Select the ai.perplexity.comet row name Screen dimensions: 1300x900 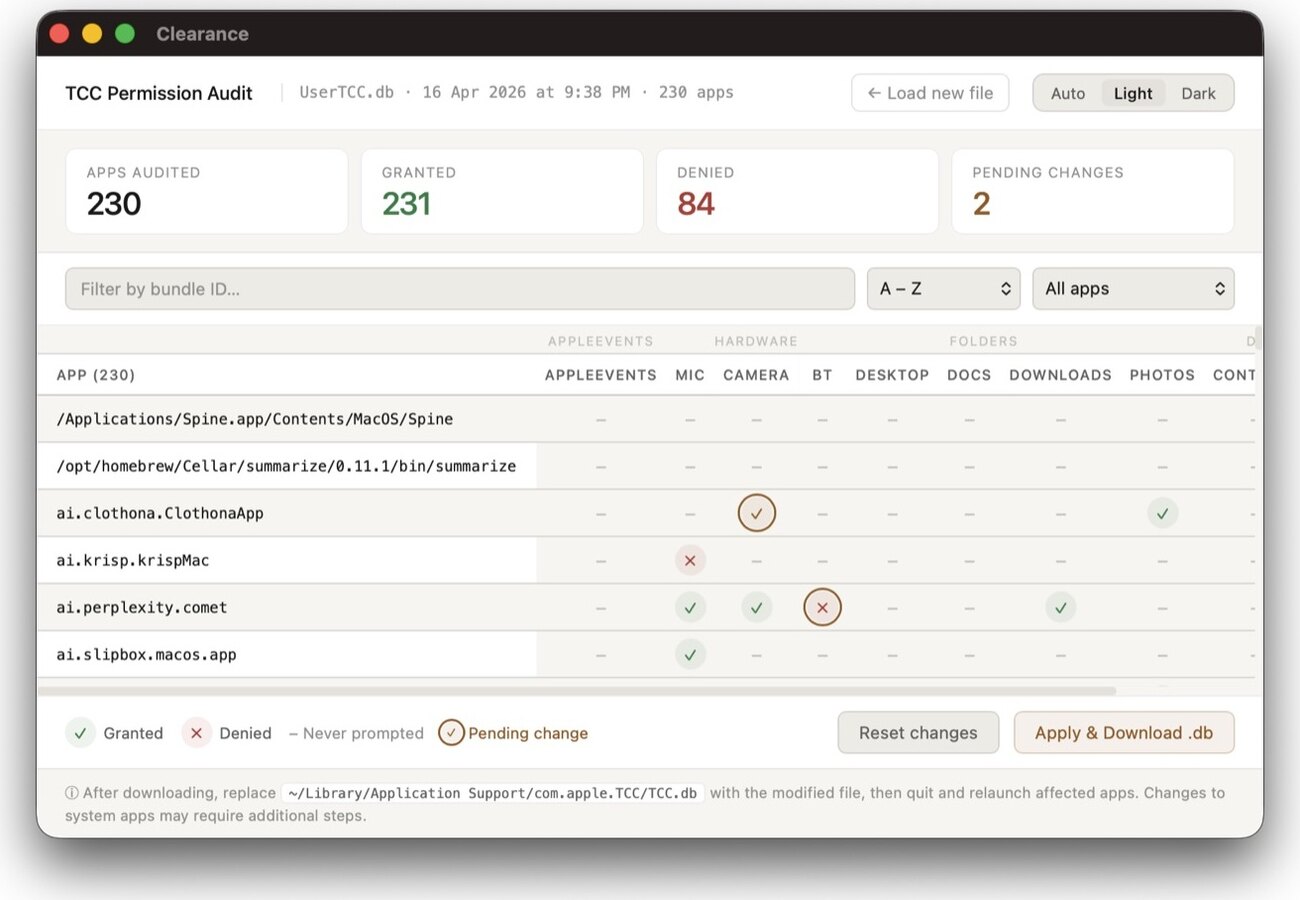(x=142, y=607)
